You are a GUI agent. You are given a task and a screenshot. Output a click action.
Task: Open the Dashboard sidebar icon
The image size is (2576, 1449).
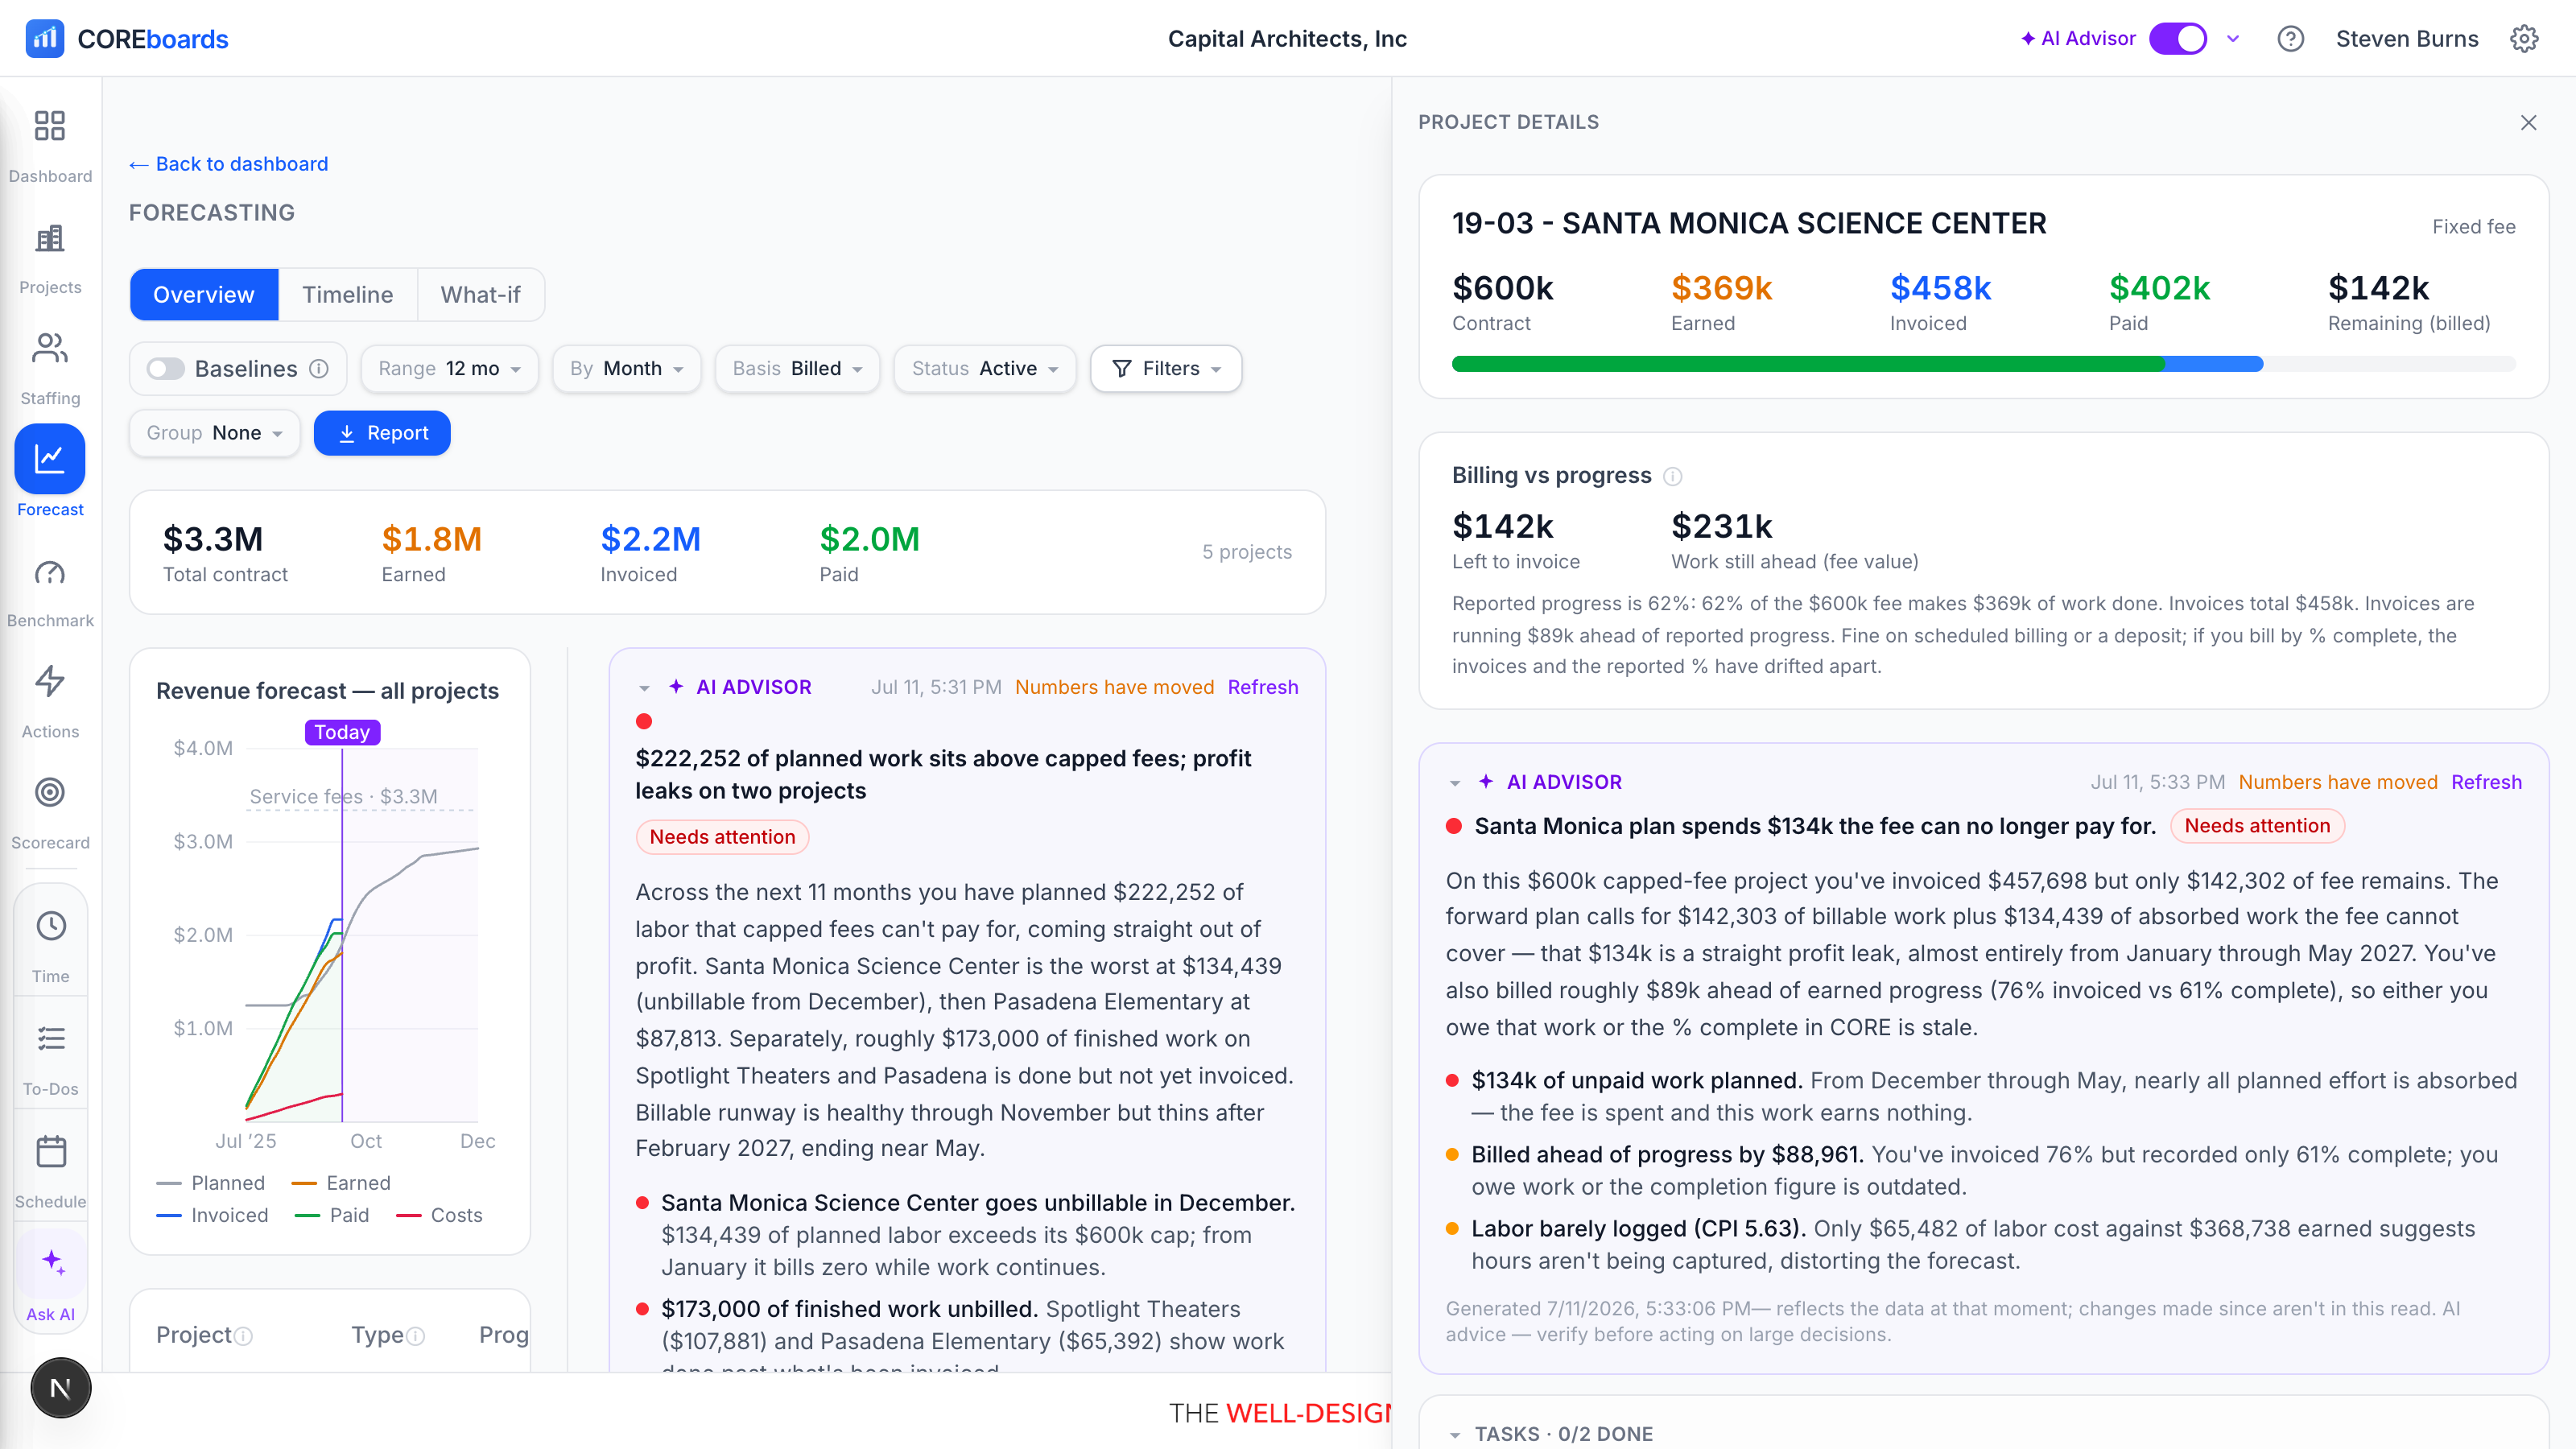pos(50,125)
